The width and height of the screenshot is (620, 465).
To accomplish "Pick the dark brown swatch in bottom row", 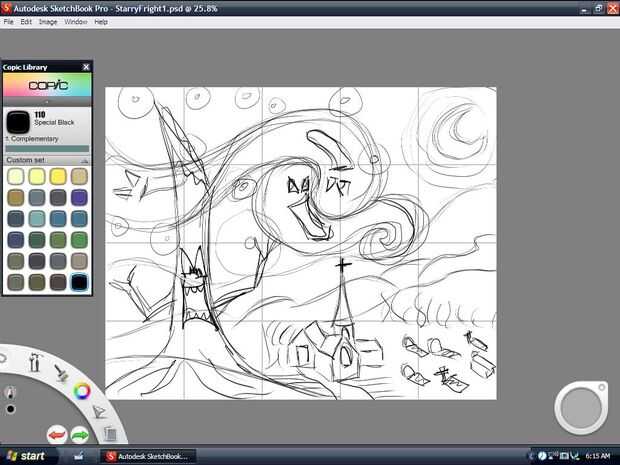I will [x=58, y=282].
